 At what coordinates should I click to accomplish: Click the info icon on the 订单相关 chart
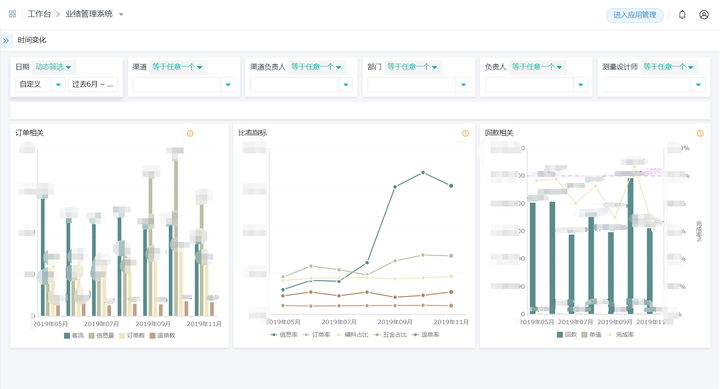click(190, 134)
